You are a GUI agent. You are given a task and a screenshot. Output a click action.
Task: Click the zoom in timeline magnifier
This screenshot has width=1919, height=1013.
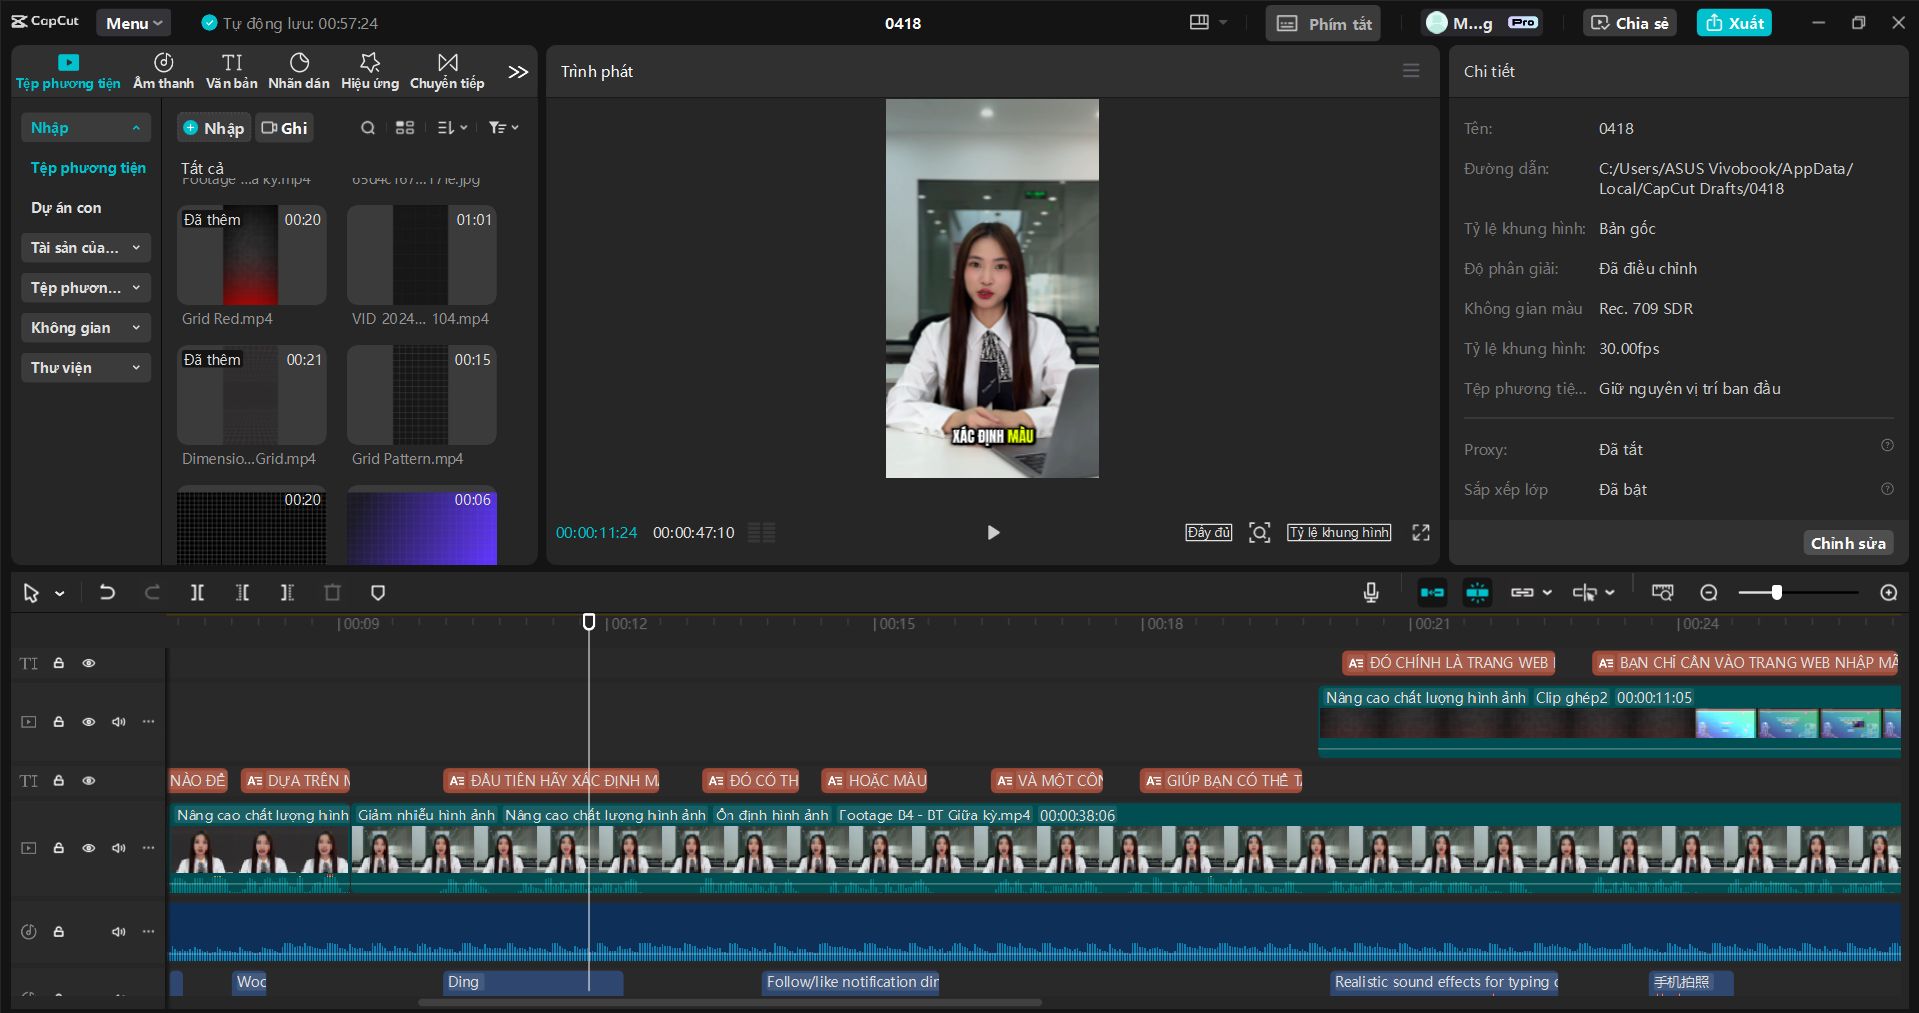pyautogui.click(x=1889, y=593)
